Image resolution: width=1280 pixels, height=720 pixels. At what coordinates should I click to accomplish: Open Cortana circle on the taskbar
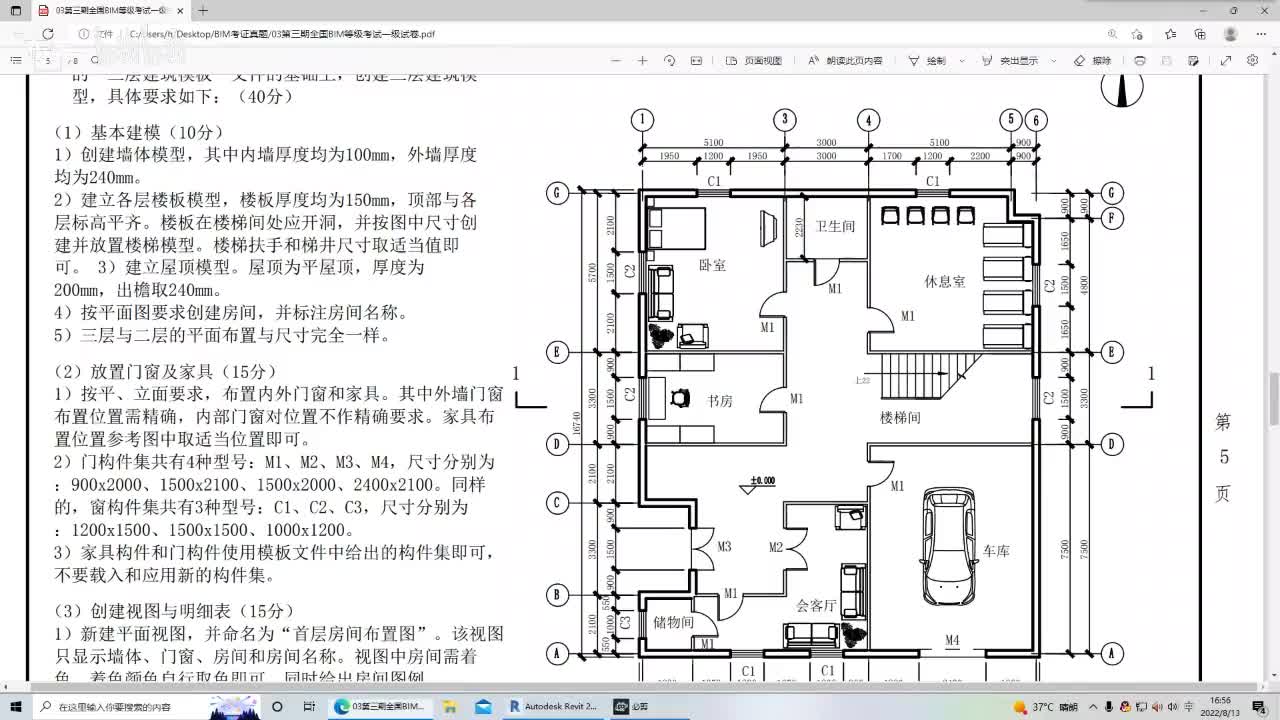click(278, 707)
